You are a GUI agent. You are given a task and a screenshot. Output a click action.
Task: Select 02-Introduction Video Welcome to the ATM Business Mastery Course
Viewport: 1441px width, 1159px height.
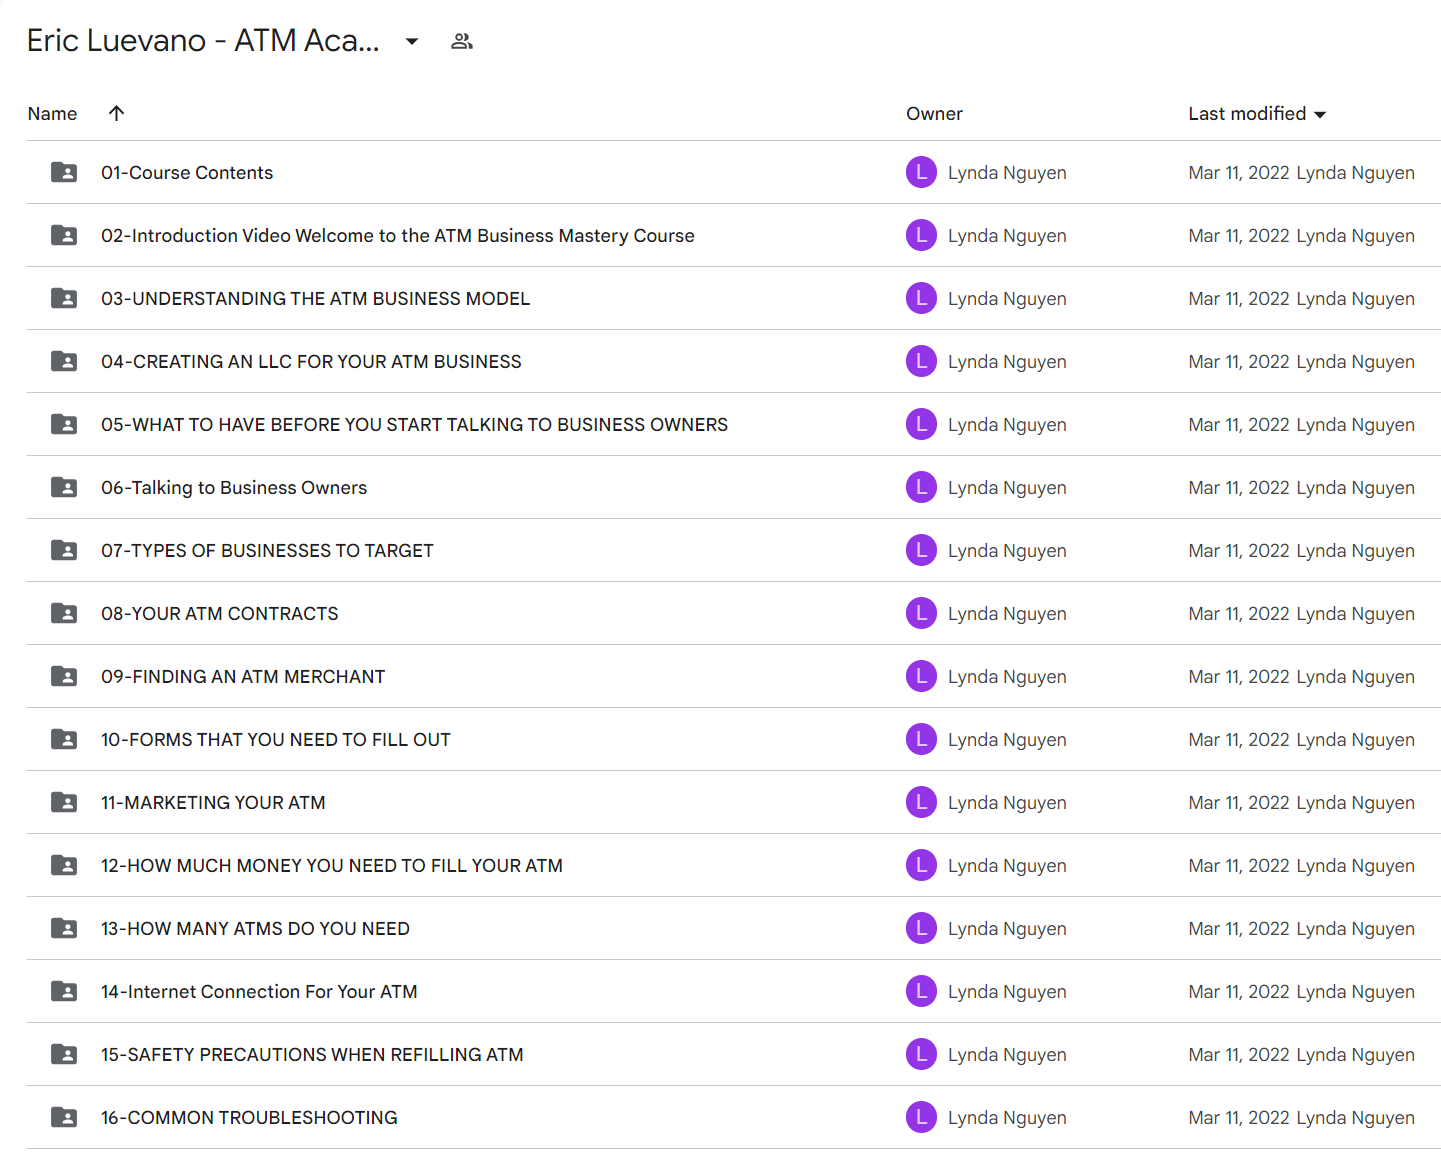398,236
